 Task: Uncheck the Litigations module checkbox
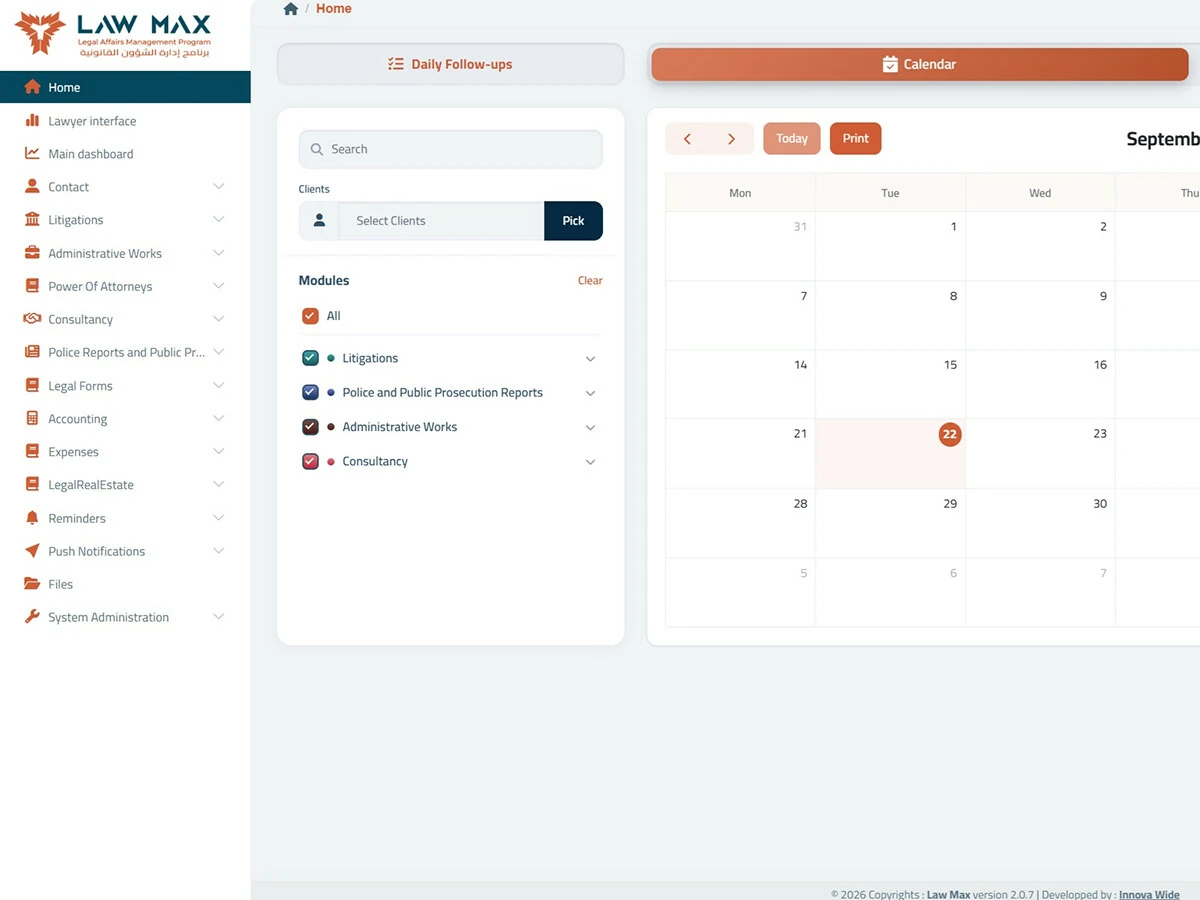click(310, 358)
